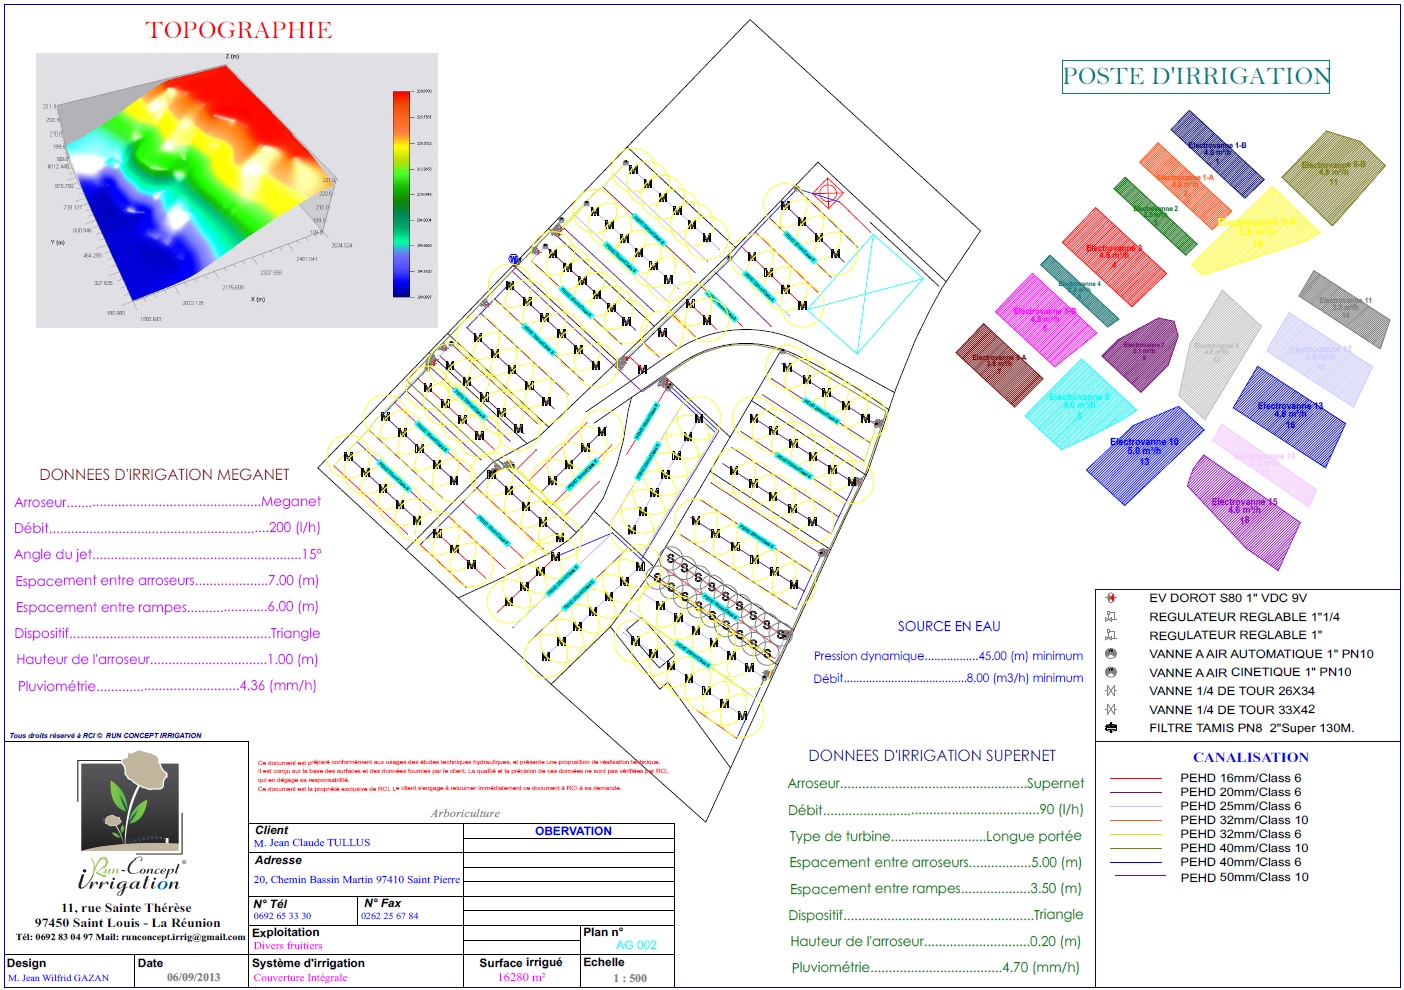Select the blue Electrovanne 10 zone
1404x990 pixels.
1144,454
